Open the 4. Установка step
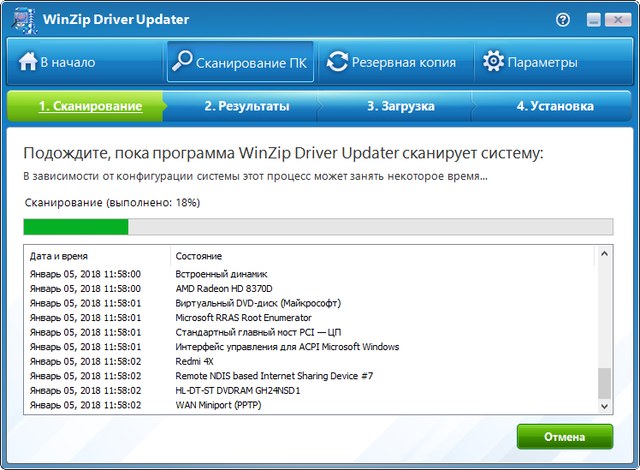The height and width of the screenshot is (470, 640). click(555, 106)
